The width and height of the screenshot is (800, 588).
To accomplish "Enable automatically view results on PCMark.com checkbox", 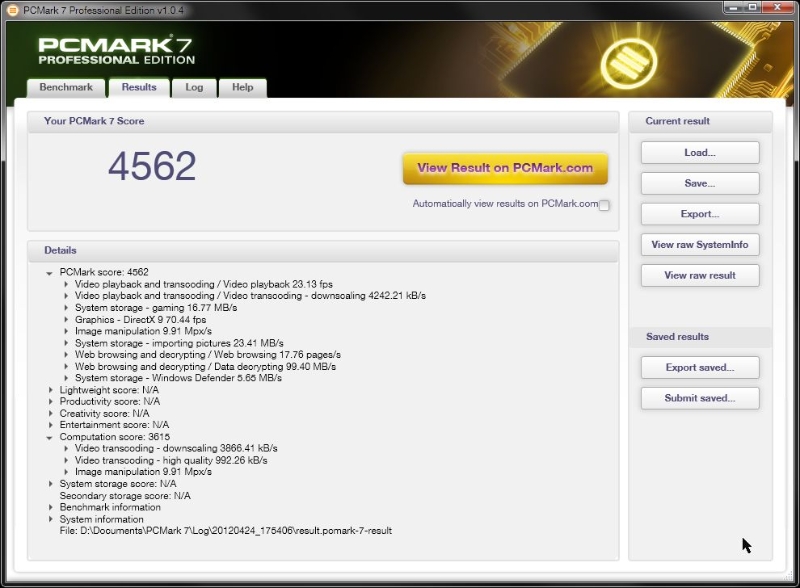I will 604,205.
